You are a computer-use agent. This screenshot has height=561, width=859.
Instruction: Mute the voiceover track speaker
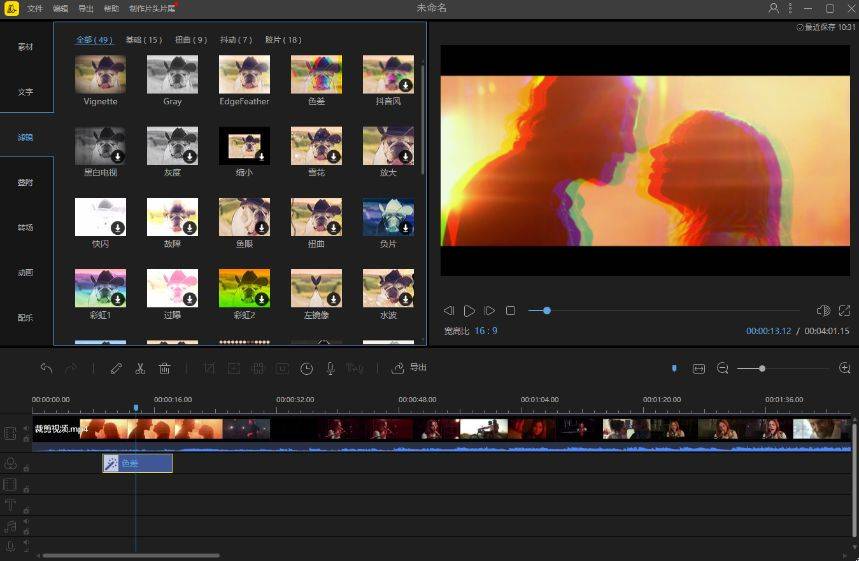click(26, 542)
